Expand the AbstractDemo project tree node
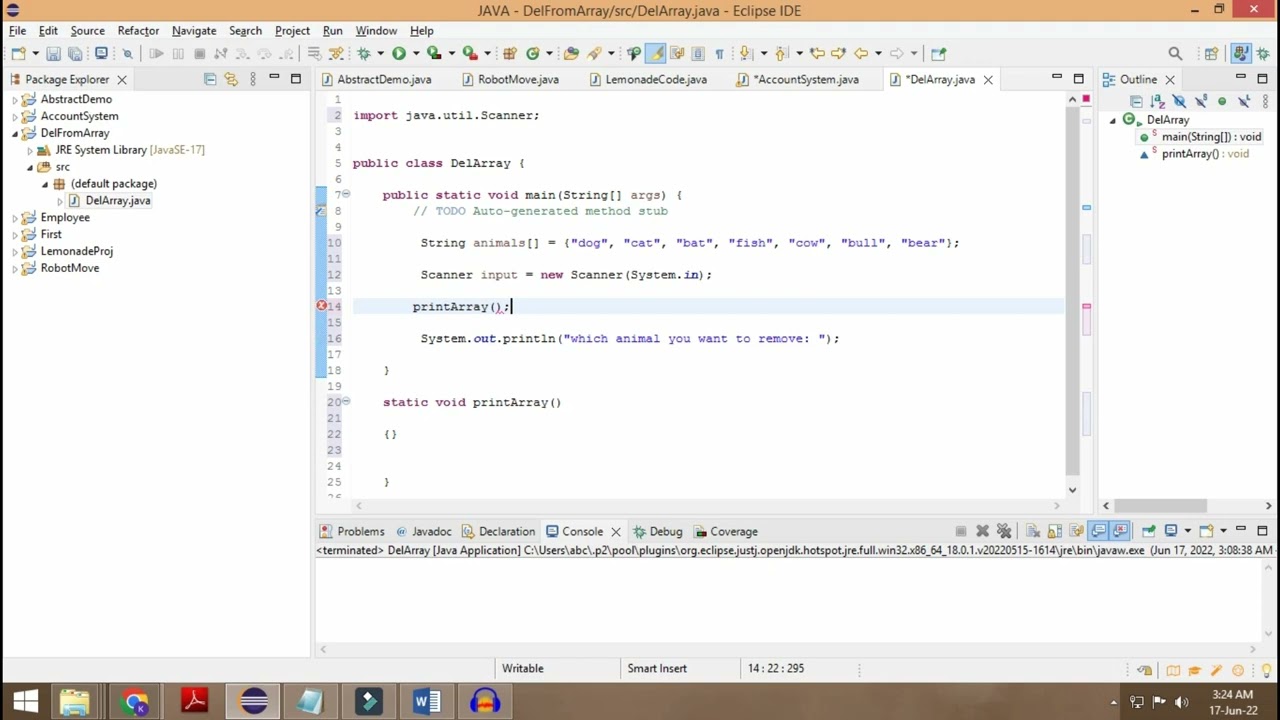Screen dimensions: 1280x720 coord(15,100)
